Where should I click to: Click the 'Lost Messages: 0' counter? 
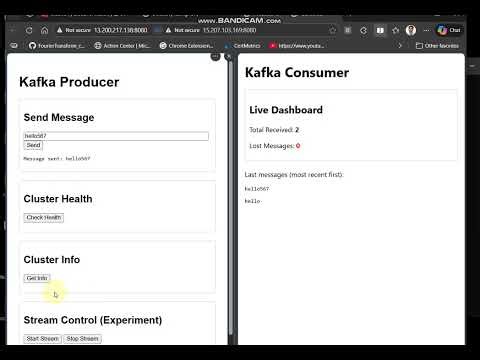click(x=275, y=146)
